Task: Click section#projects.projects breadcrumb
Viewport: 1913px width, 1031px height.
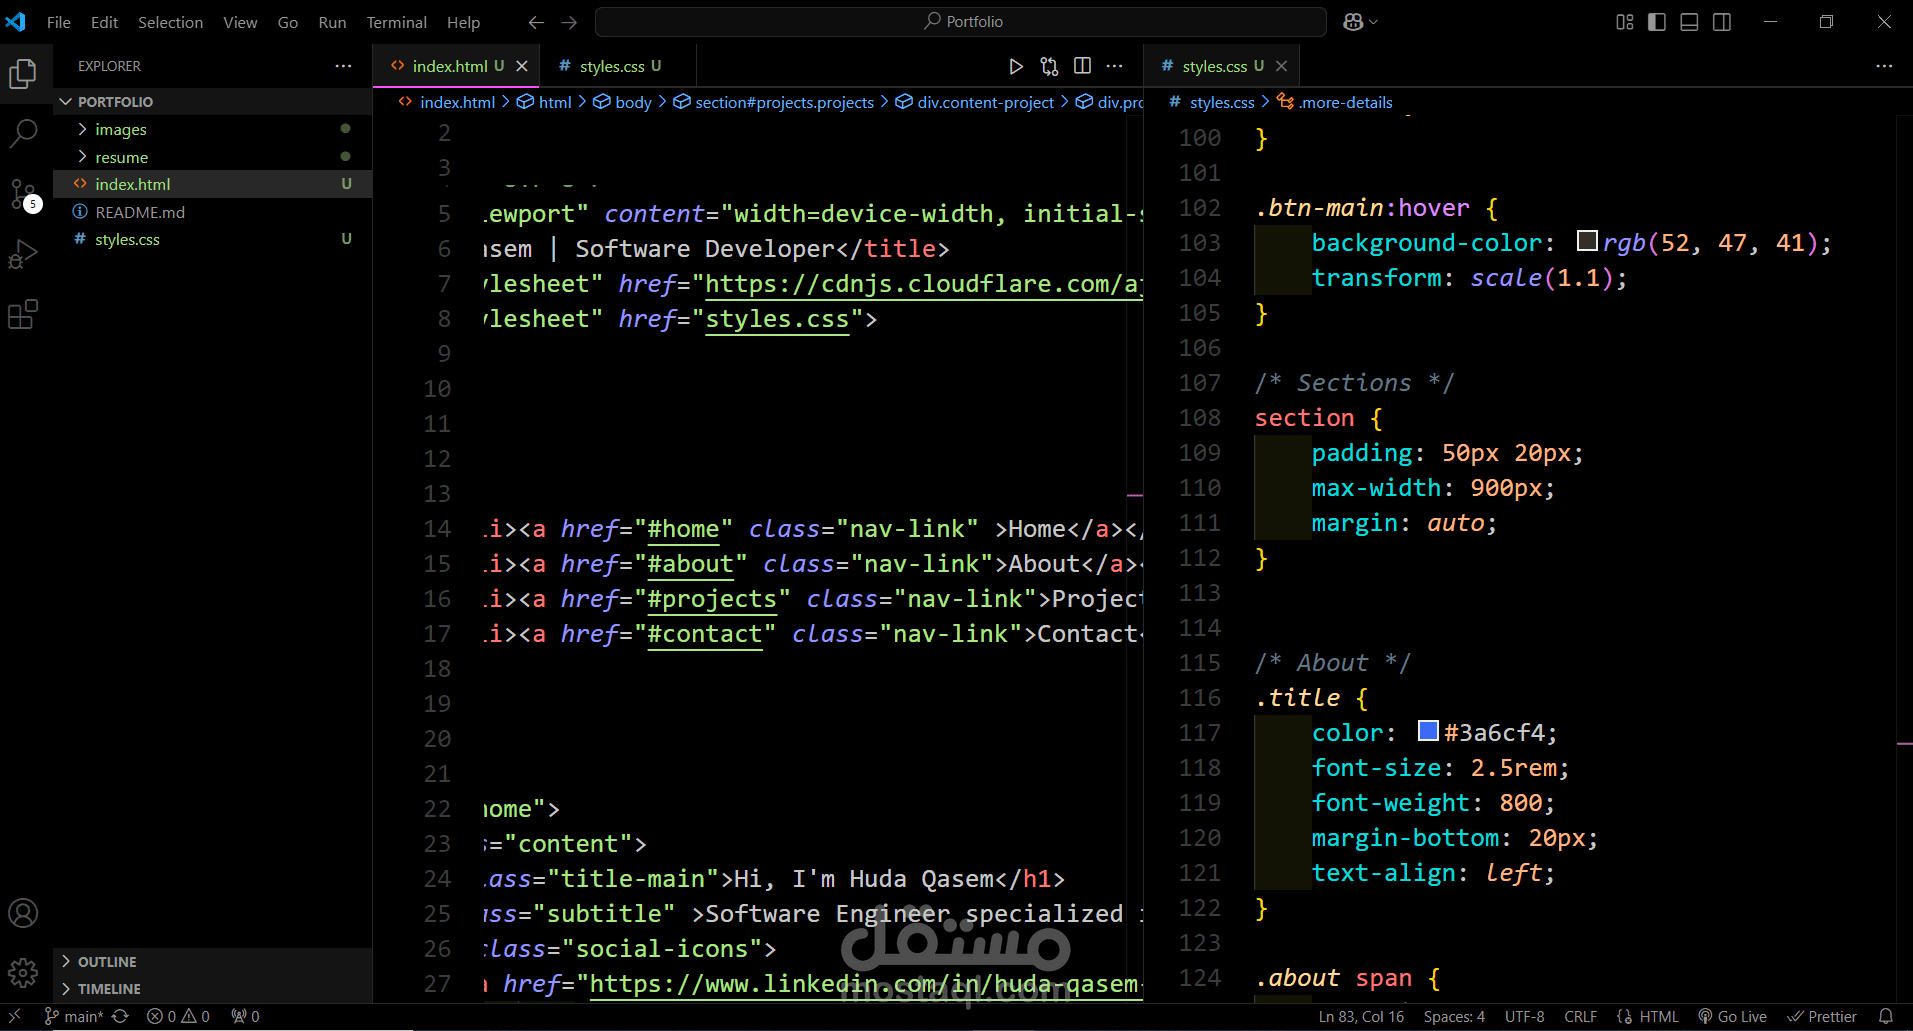Action: (774, 102)
